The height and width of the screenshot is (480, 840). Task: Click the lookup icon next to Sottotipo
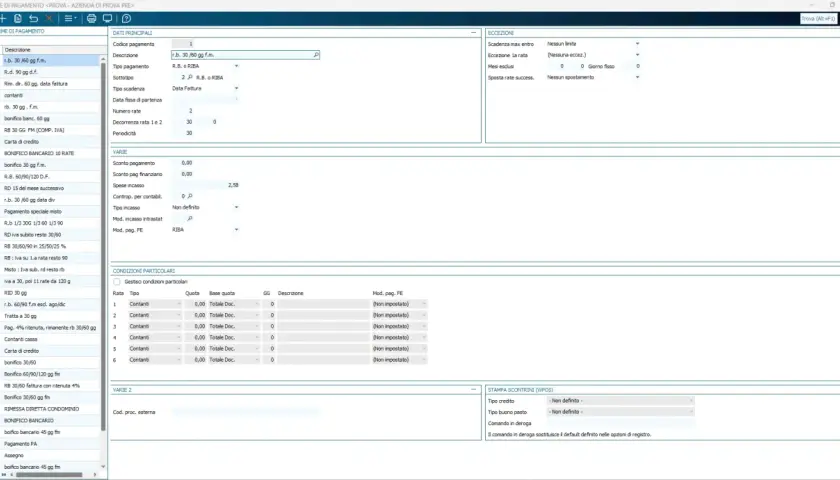(x=190, y=77)
